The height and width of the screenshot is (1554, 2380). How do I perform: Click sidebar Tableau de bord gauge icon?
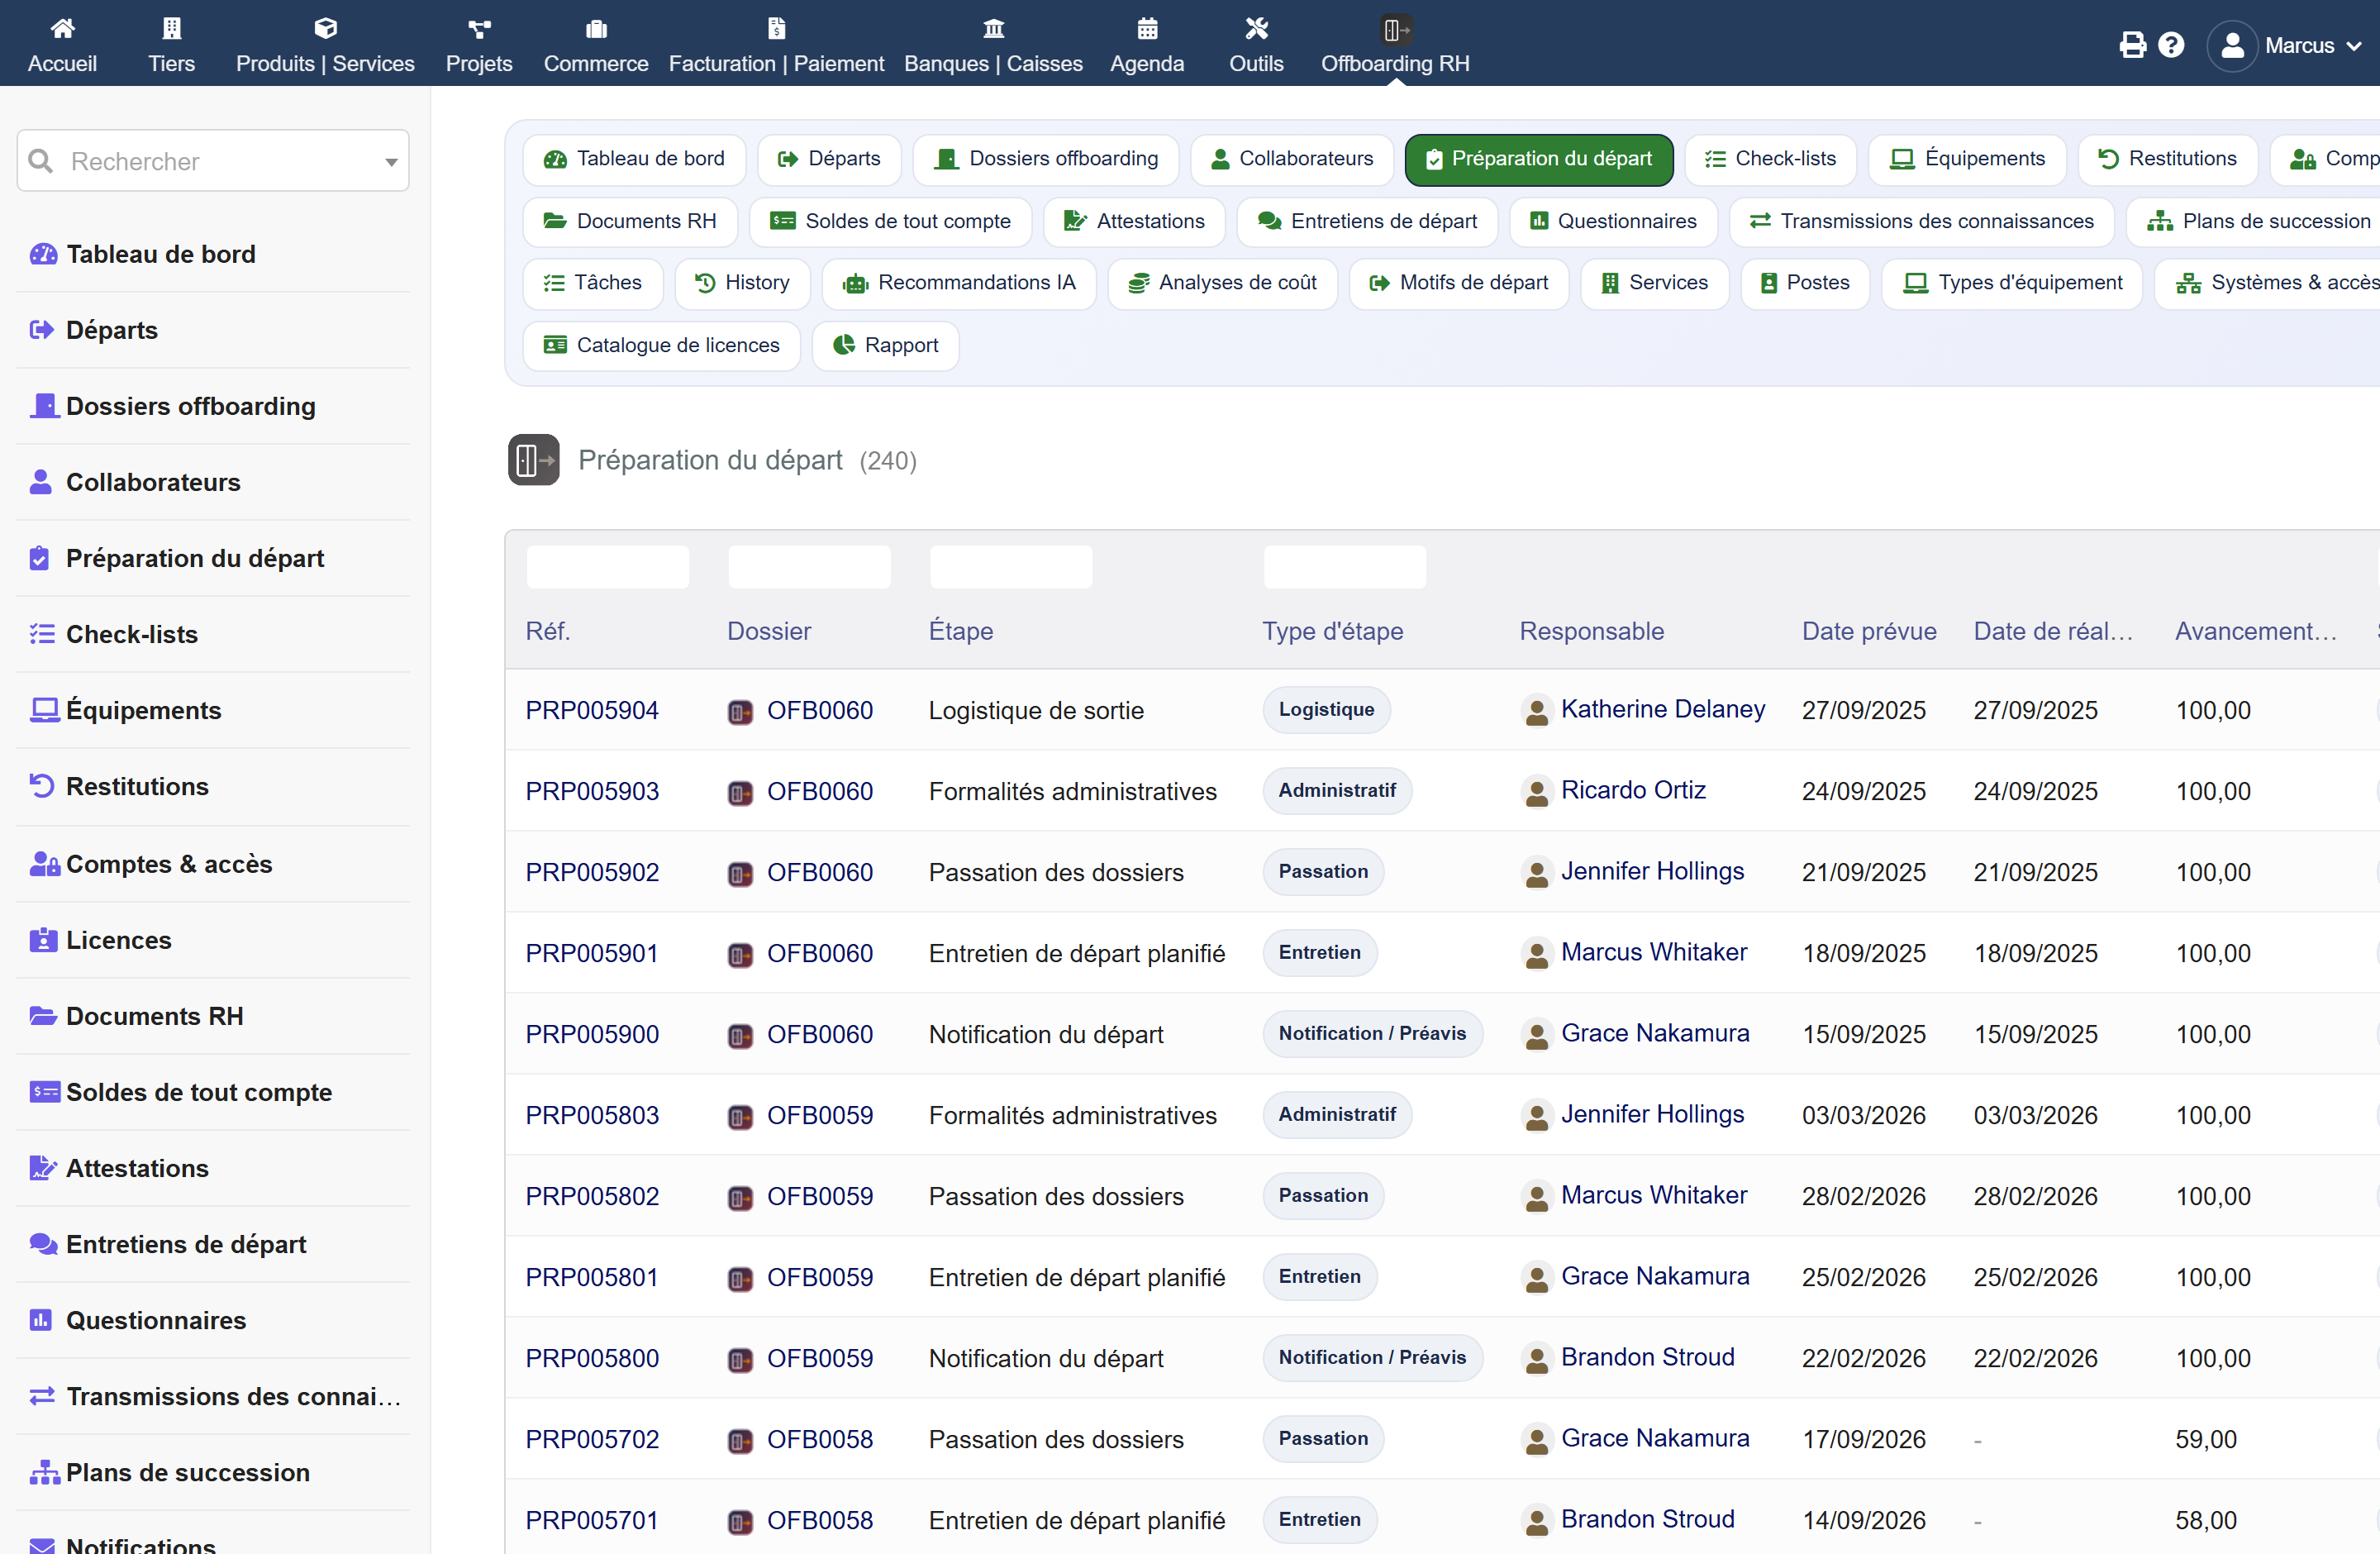[x=43, y=254]
